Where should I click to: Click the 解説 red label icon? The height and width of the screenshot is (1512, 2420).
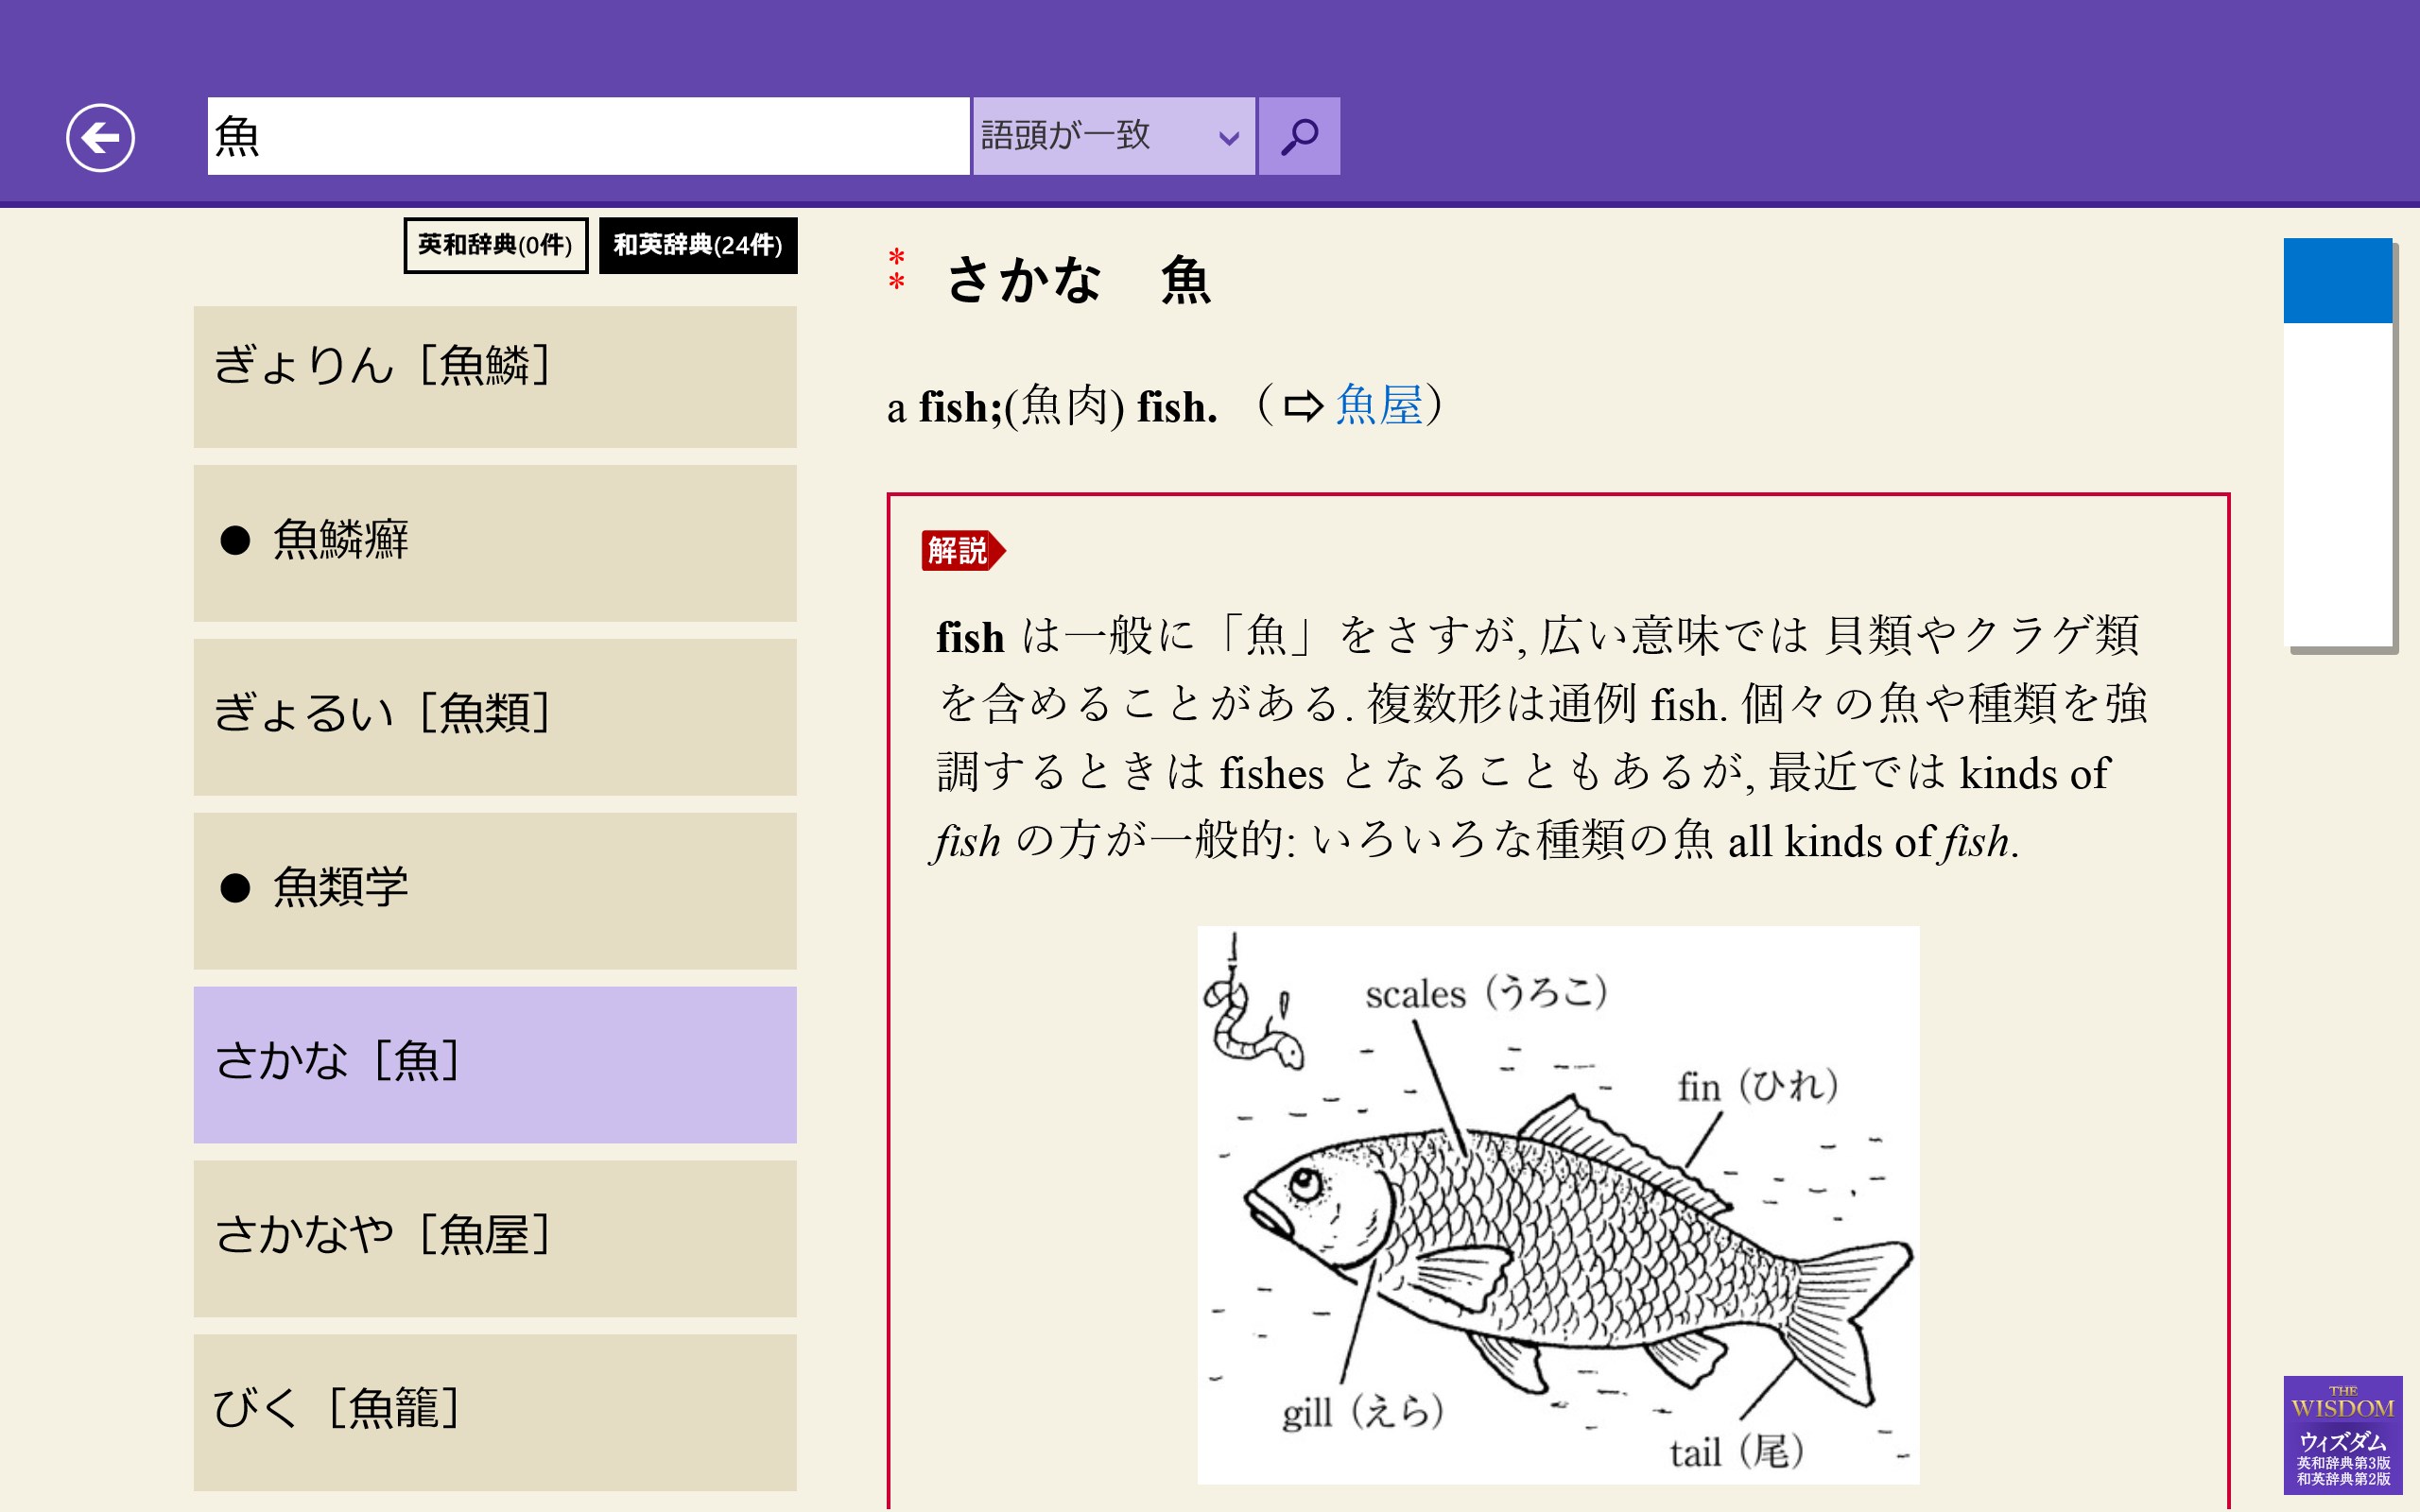[x=961, y=550]
